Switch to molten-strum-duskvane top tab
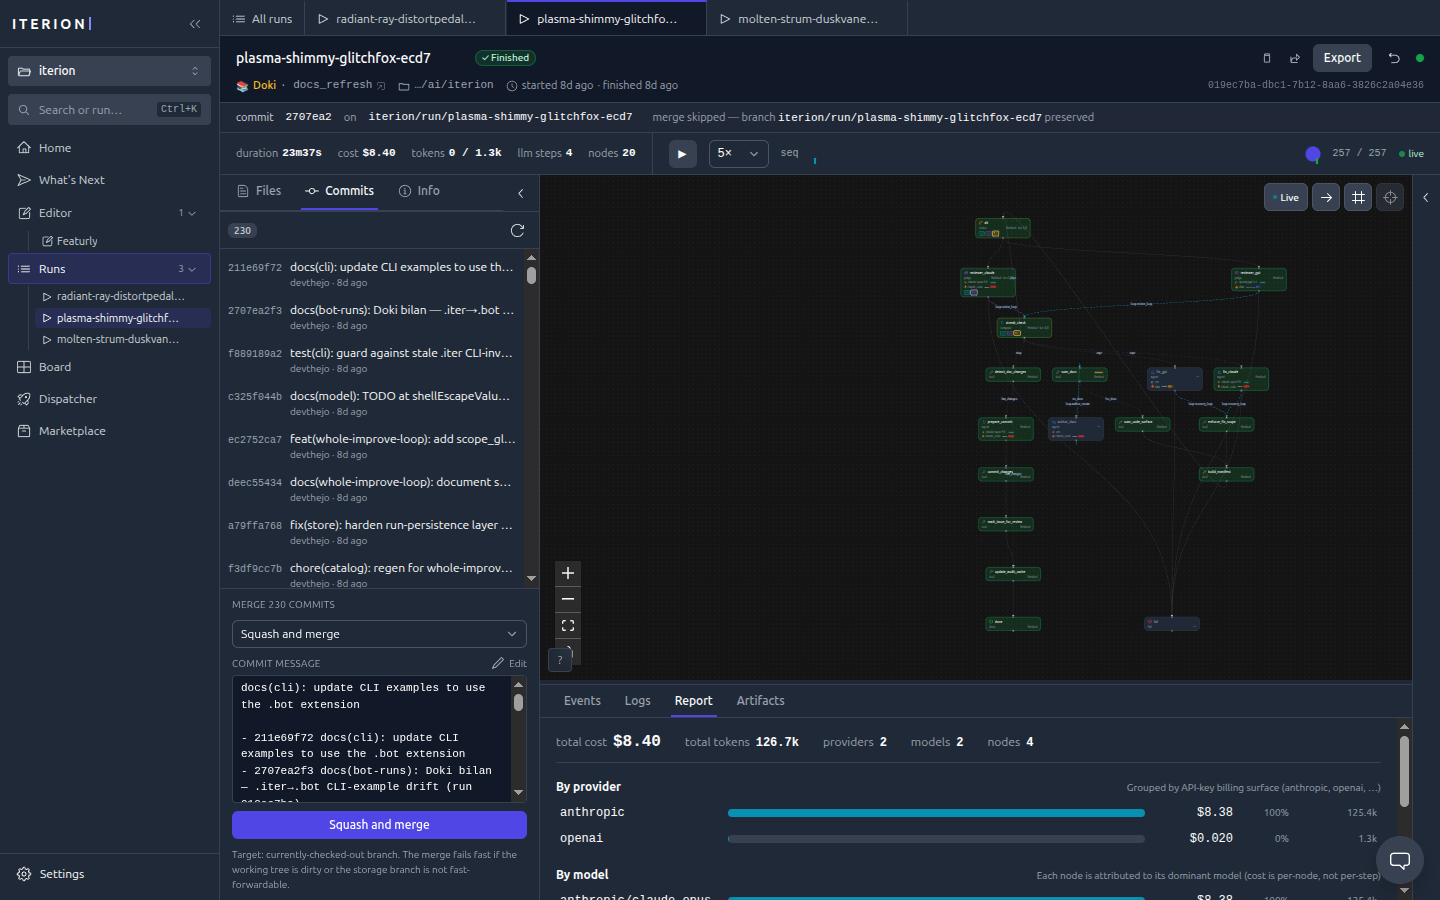 [807, 18]
